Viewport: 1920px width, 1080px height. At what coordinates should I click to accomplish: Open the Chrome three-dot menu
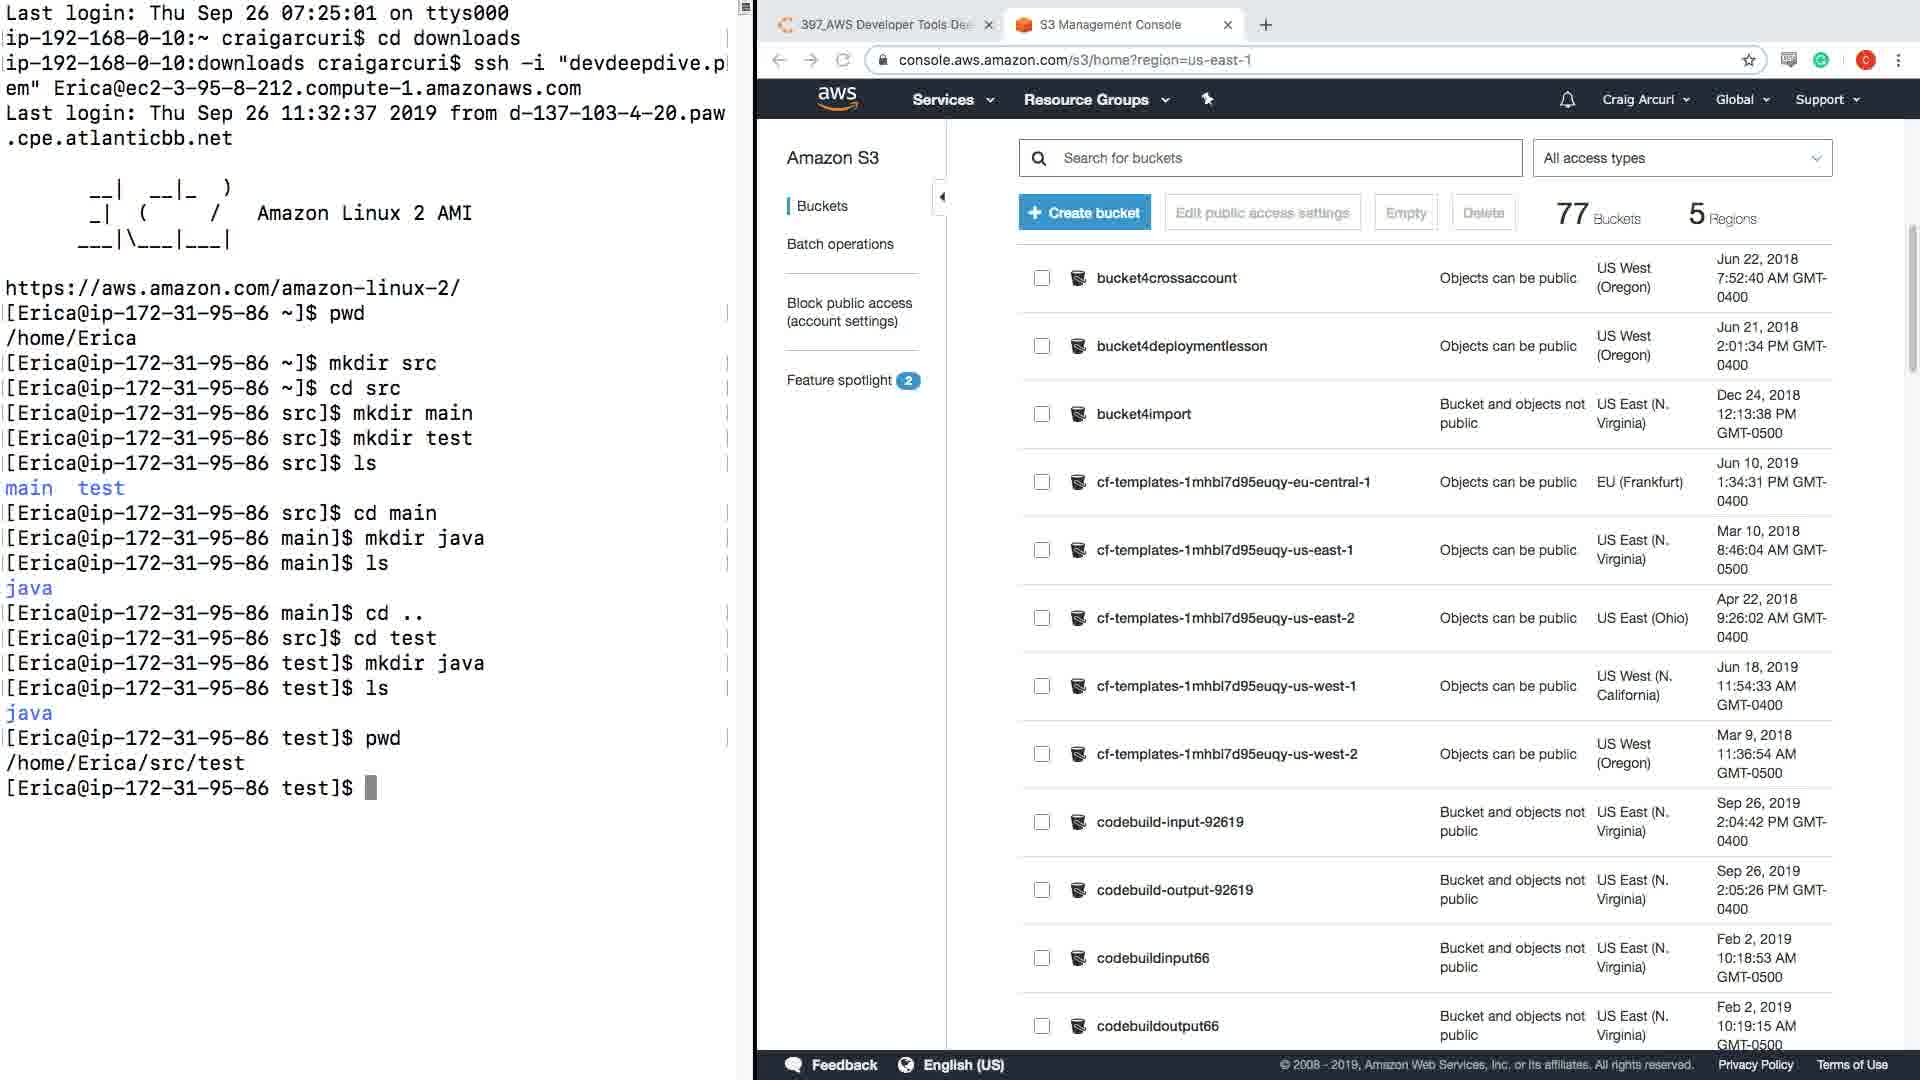point(1898,60)
